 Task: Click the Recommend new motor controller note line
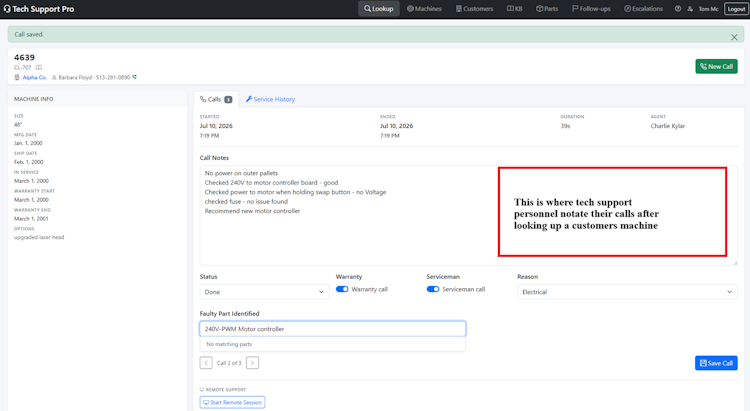click(253, 211)
